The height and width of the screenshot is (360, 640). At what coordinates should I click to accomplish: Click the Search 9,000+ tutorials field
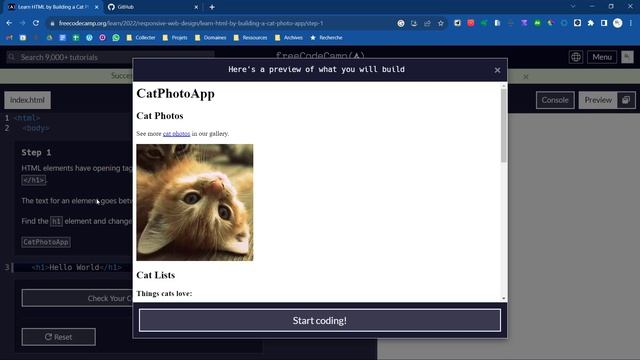(110, 58)
